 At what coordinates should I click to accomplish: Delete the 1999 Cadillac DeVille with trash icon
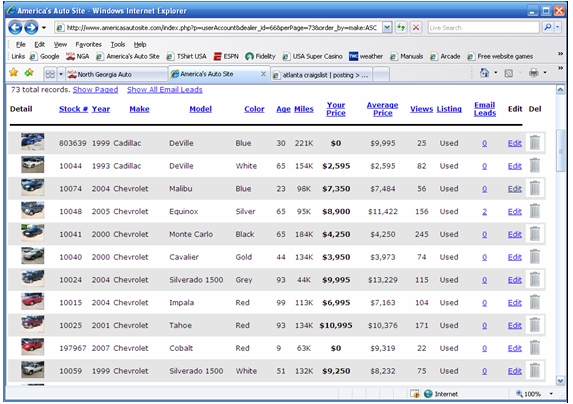(535, 142)
